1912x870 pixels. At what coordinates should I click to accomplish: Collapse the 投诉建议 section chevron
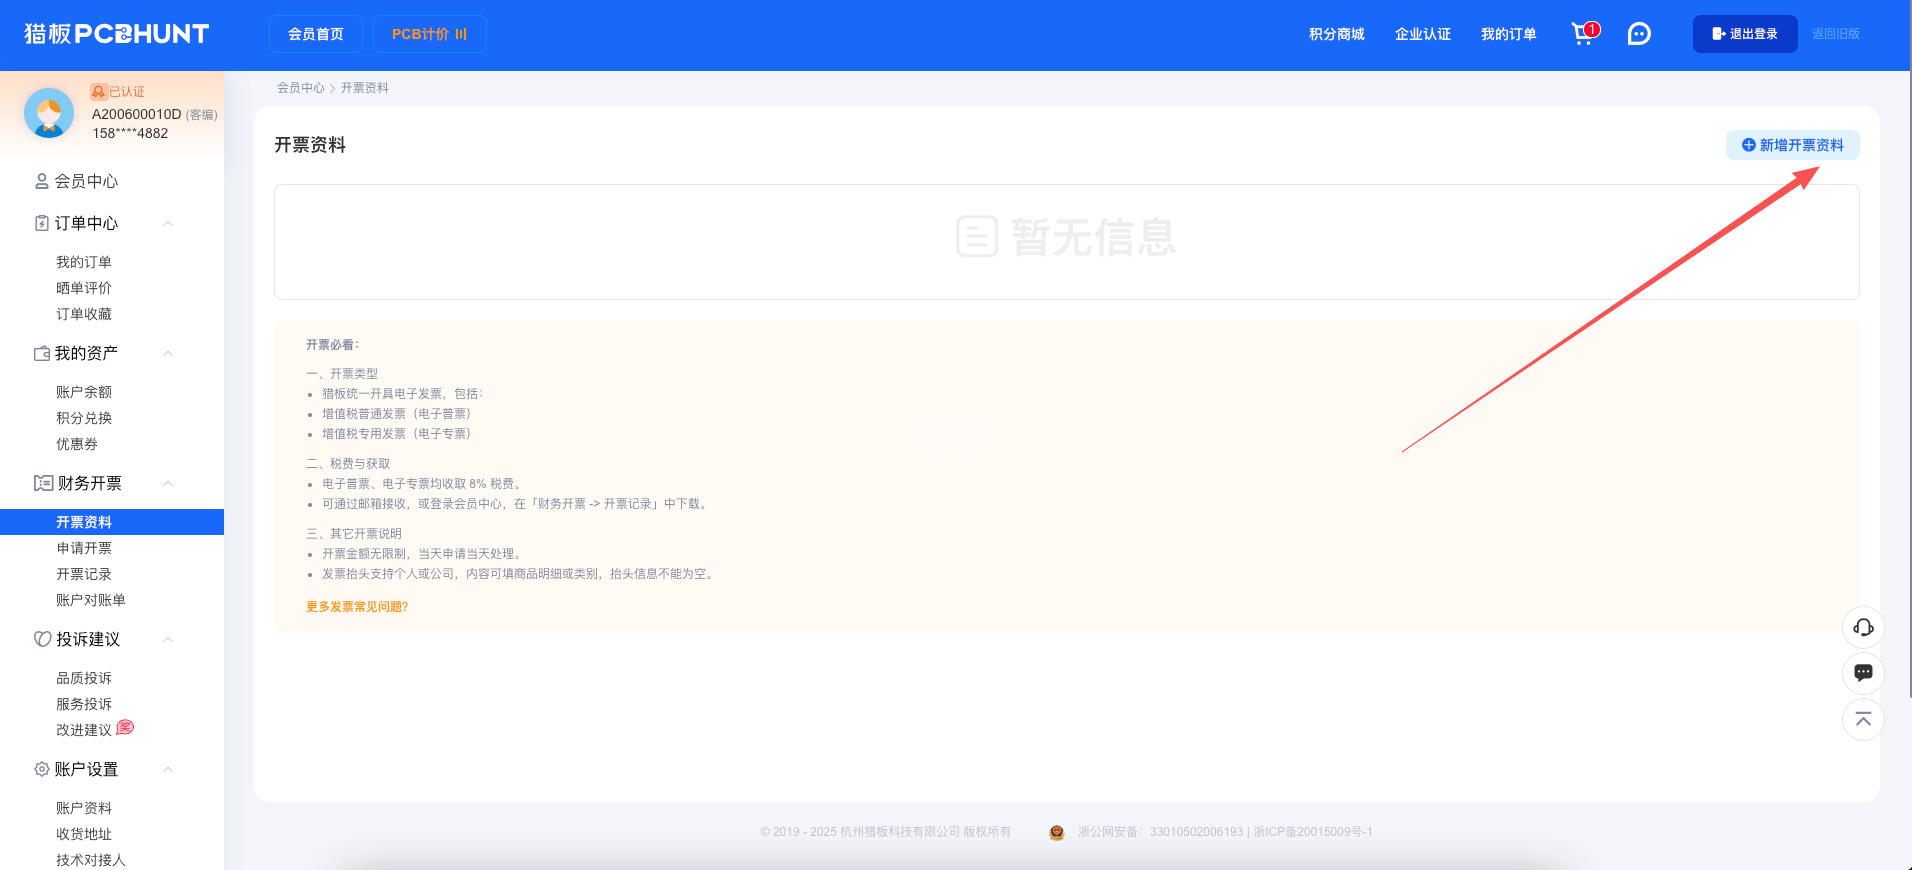click(x=168, y=639)
